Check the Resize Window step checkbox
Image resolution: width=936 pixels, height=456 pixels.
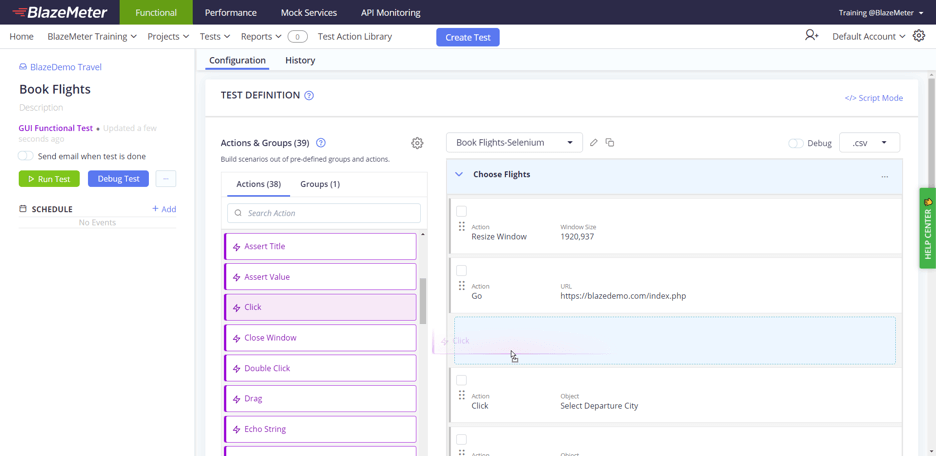(461, 211)
